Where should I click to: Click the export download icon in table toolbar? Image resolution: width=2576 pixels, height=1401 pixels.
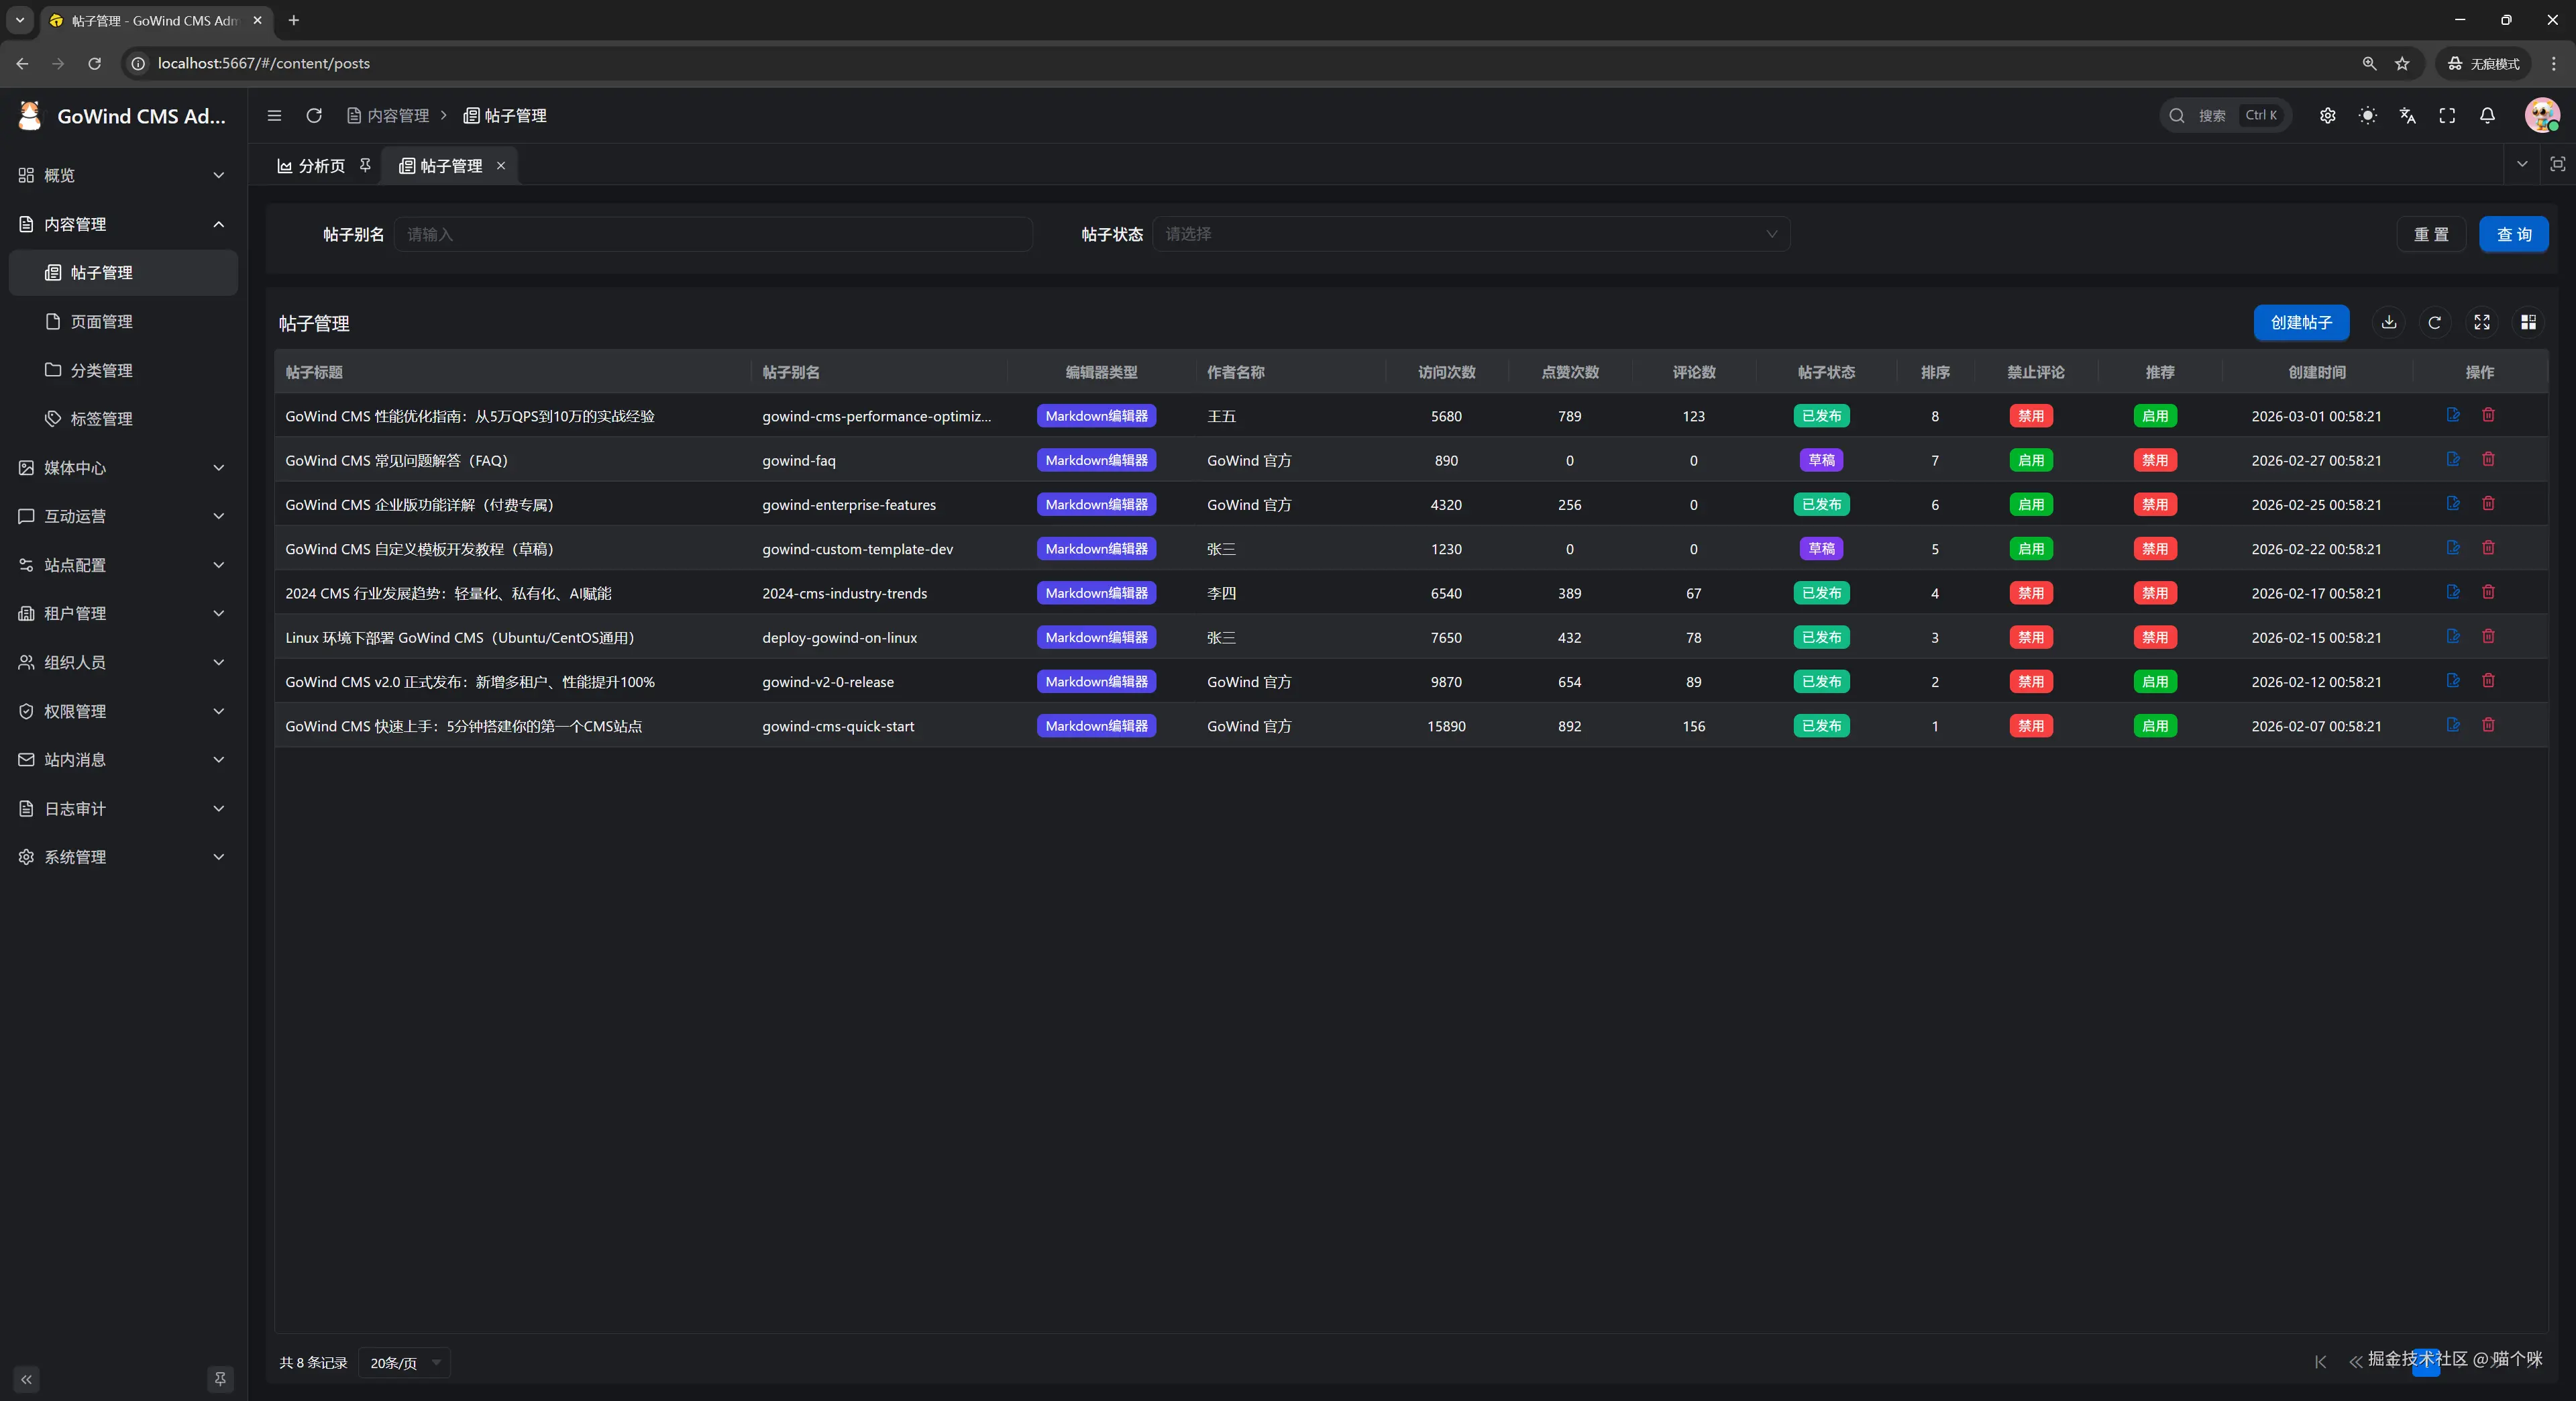coord(2389,322)
